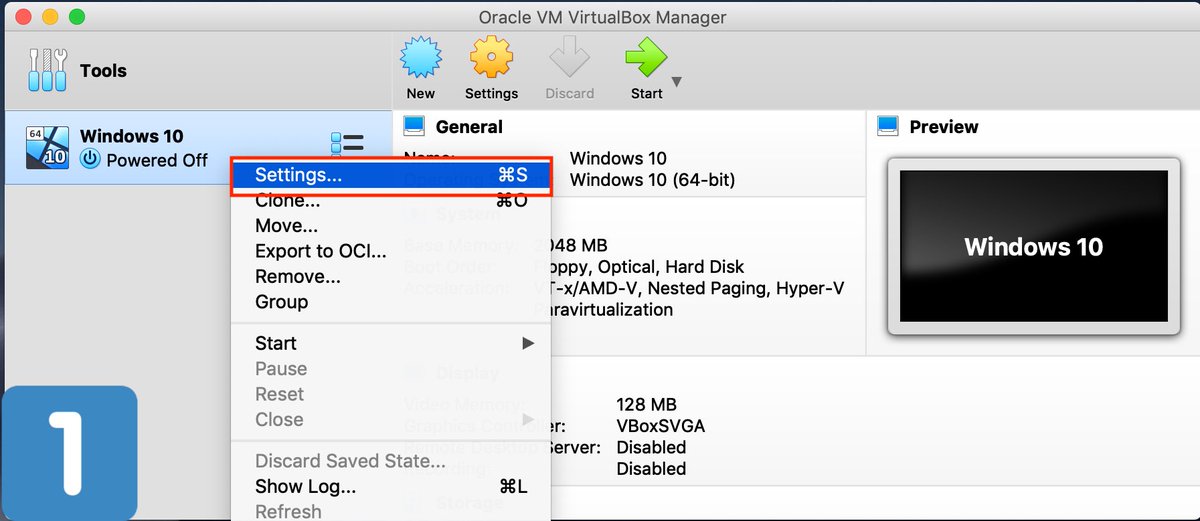Click the 'VBoxSVGA' graphics controller value
Screen dimensions: 1200x521
tap(660, 426)
